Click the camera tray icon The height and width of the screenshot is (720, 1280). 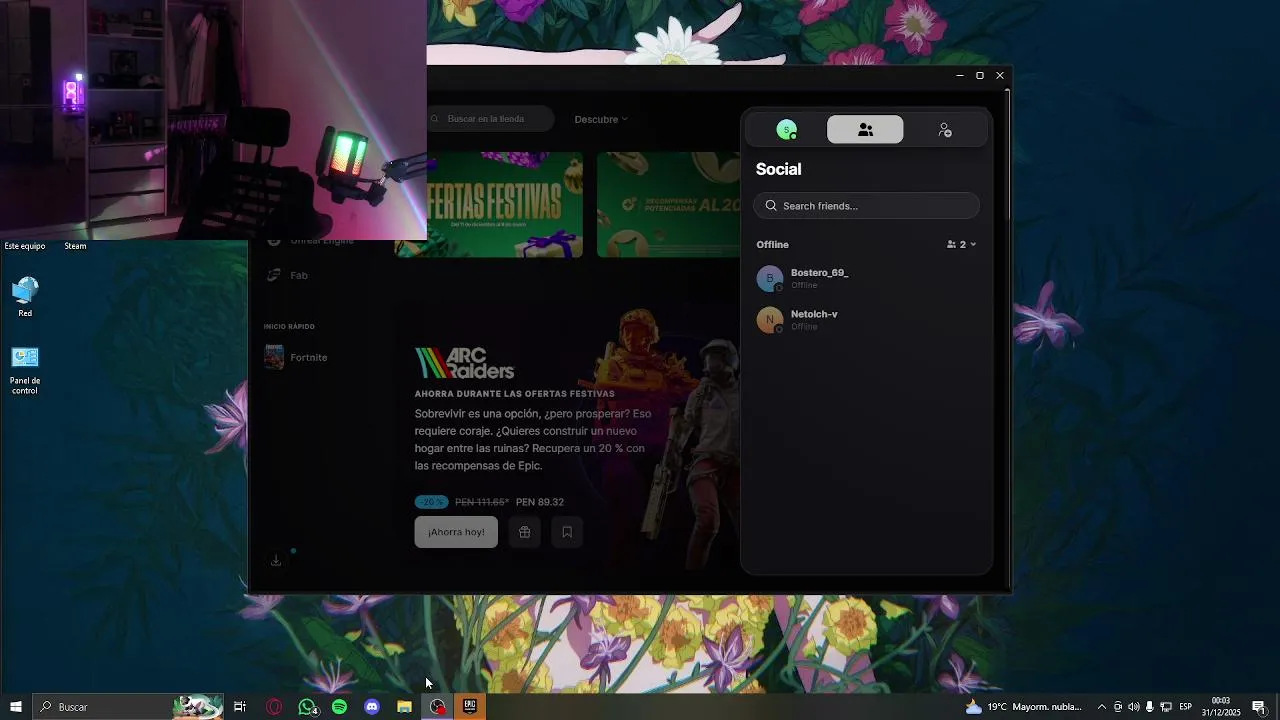[1118, 707]
